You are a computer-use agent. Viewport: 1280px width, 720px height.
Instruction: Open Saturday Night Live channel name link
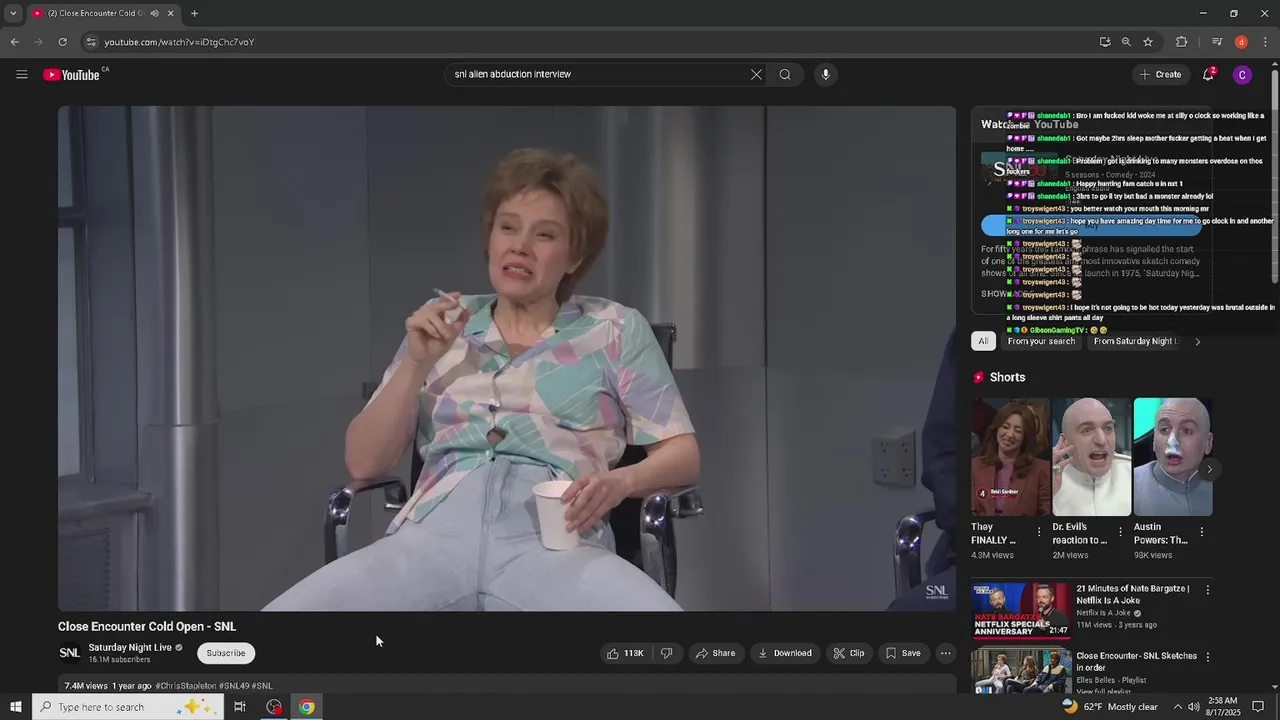[x=130, y=647]
